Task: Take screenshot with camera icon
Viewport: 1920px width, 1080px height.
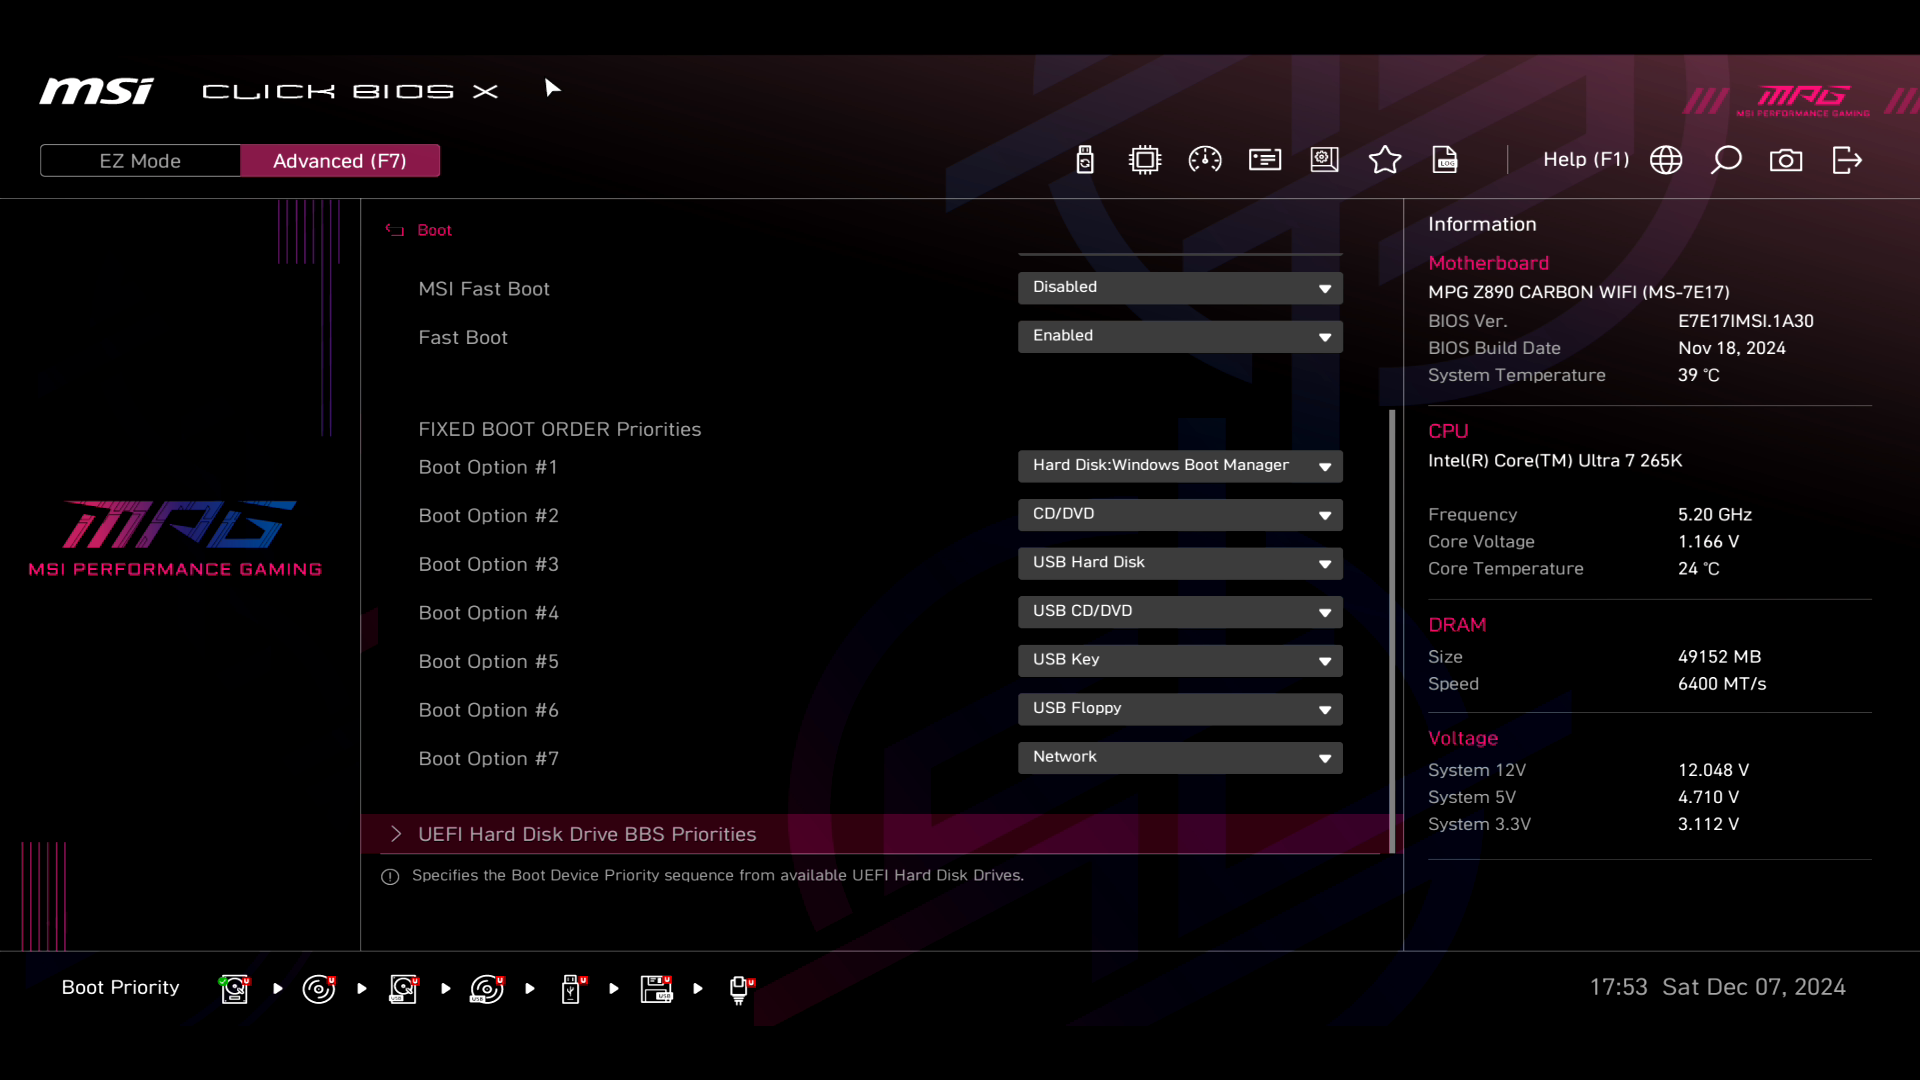Action: tap(1786, 160)
